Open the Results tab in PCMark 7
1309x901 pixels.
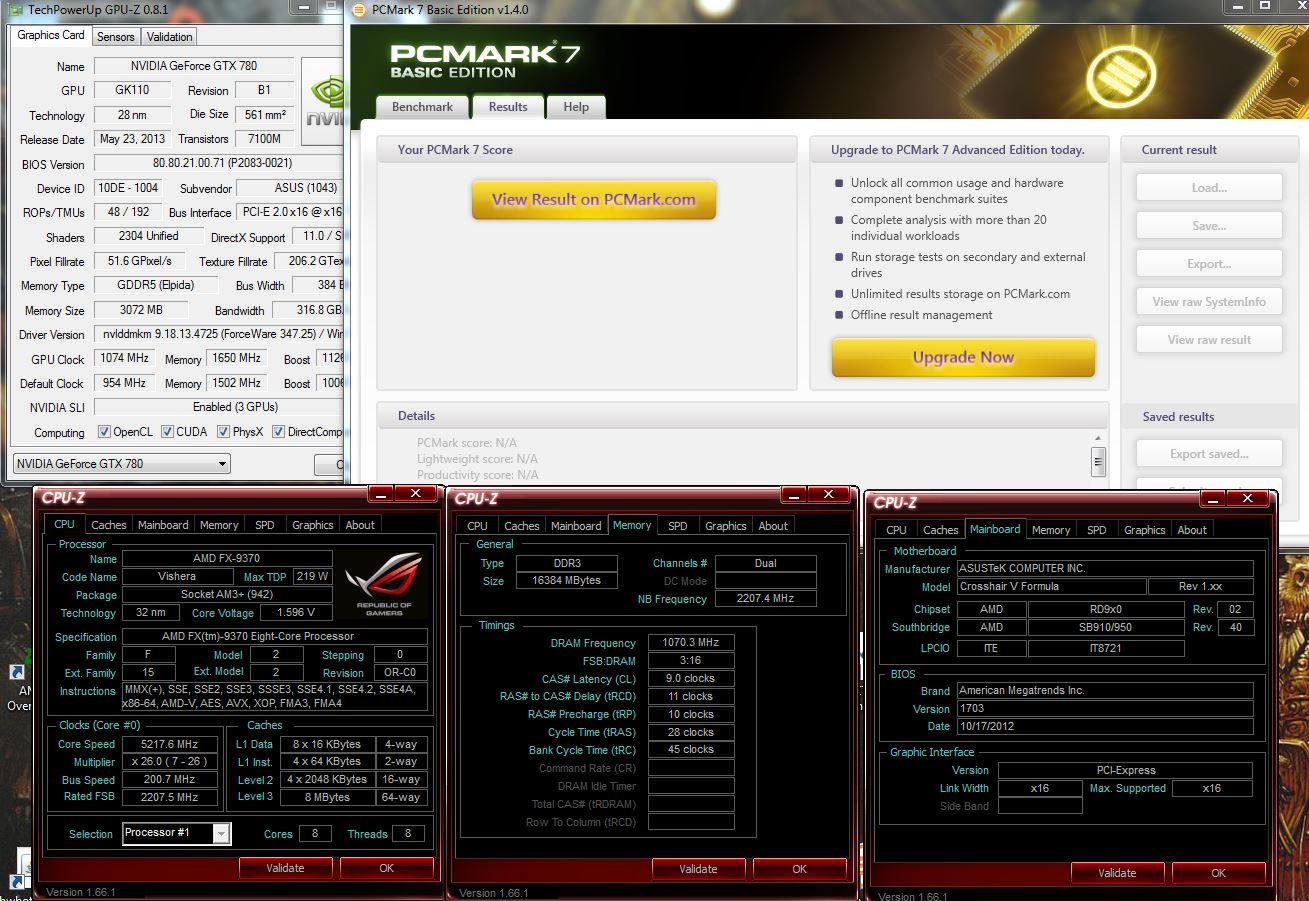[508, 107]
